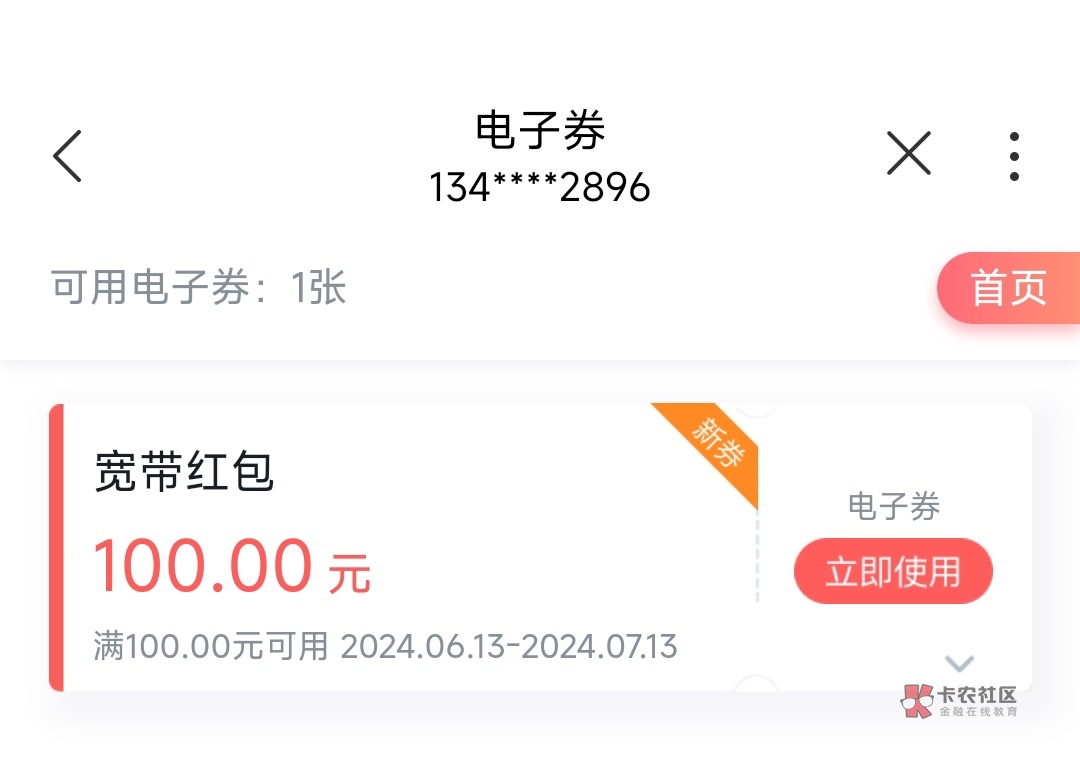
Task: Expand coupon details with the down chevron
Action: coord(959,663)
